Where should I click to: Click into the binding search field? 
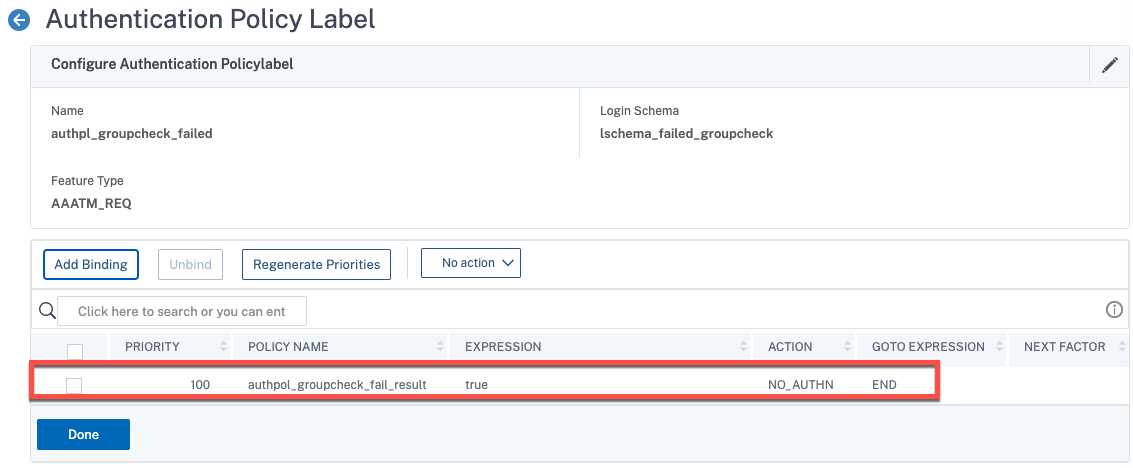pyautogui.click(x=181, y=311)
